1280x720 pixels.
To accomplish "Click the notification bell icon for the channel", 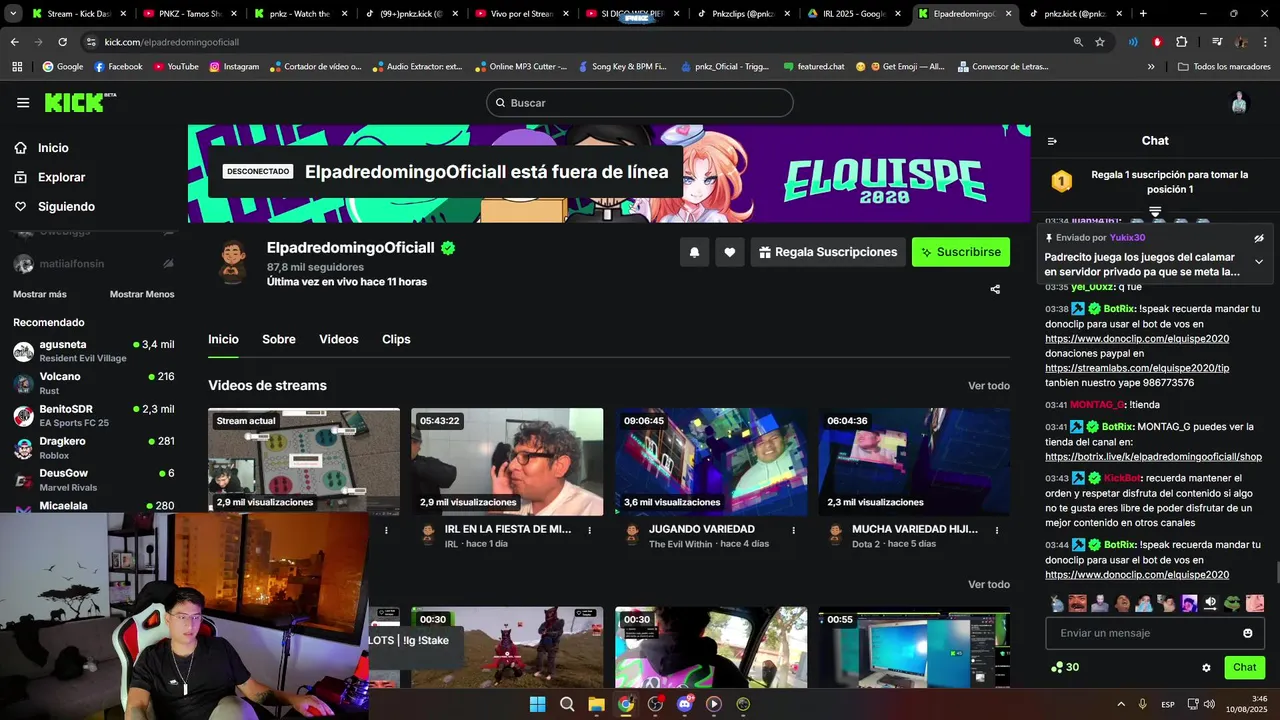I will point(695,252).
